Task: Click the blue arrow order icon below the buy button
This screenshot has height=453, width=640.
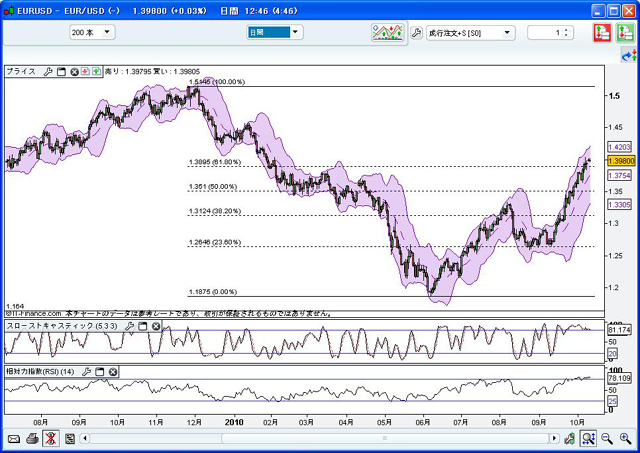Action: tap(629, 56)
